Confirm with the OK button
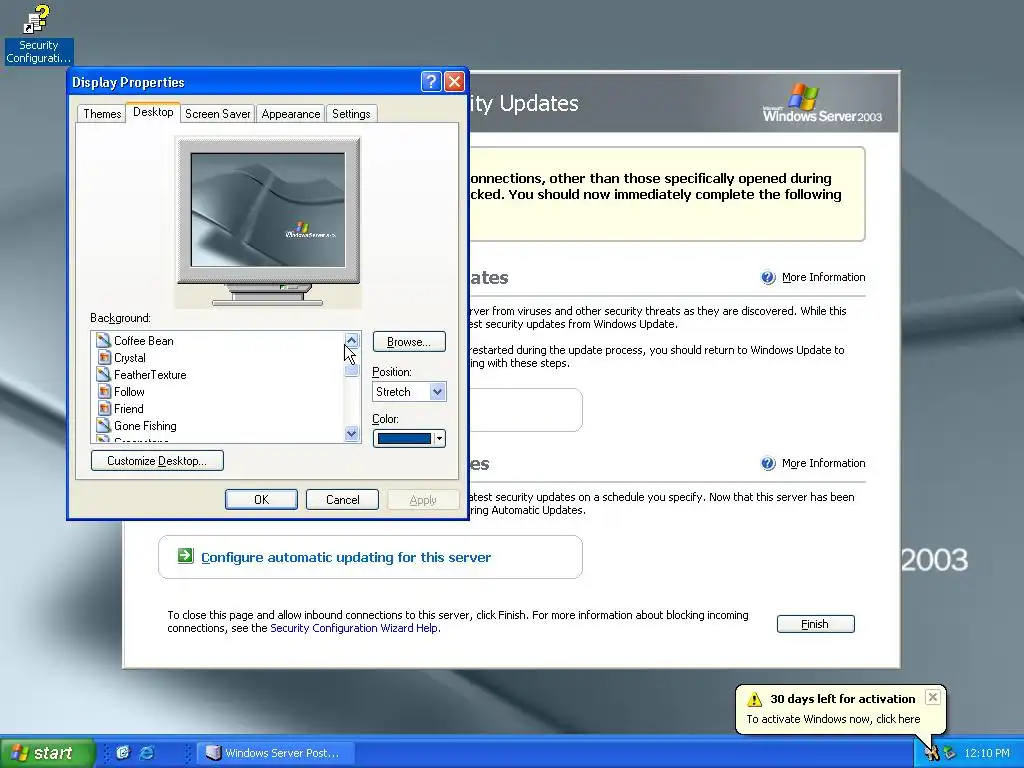This screenshot has height=768, width=1024. tap(261, 500)
